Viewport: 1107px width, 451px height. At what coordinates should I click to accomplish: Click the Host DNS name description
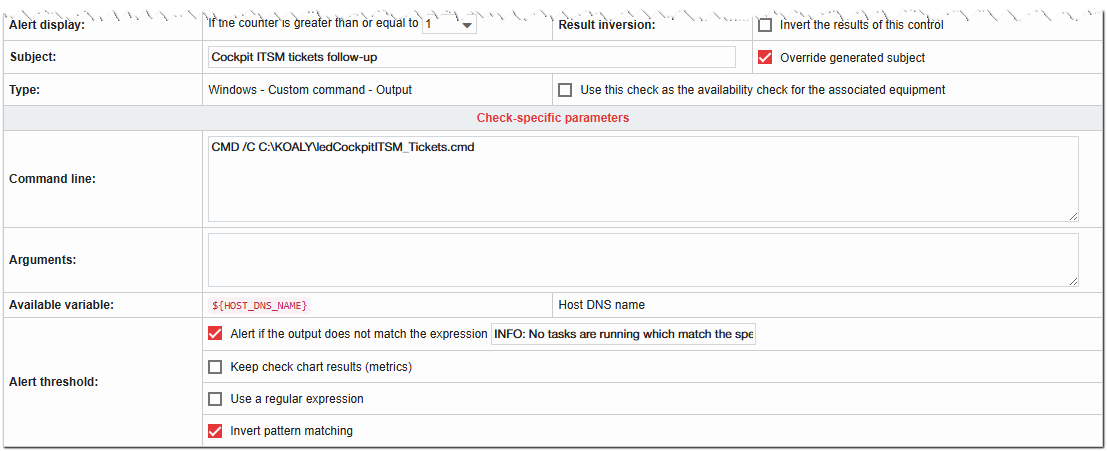(601, 305)
